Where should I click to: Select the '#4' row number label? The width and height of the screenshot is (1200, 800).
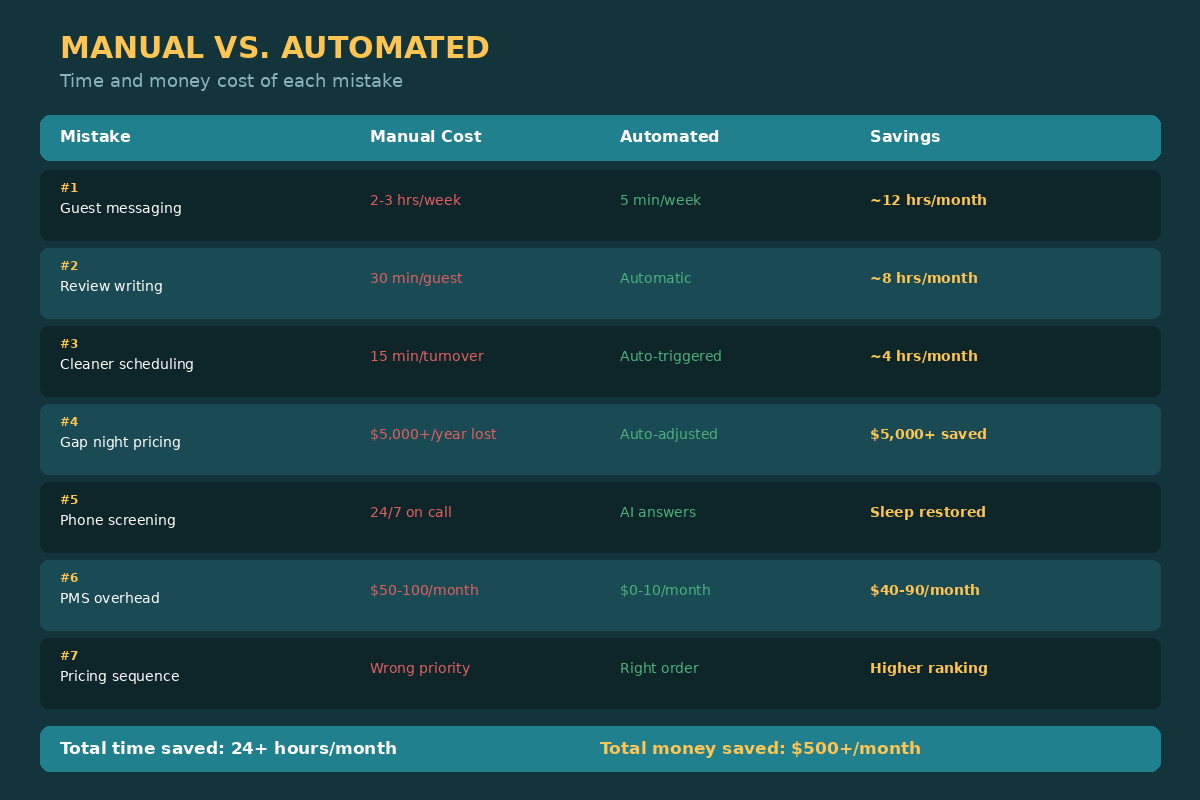pos(69,422)
